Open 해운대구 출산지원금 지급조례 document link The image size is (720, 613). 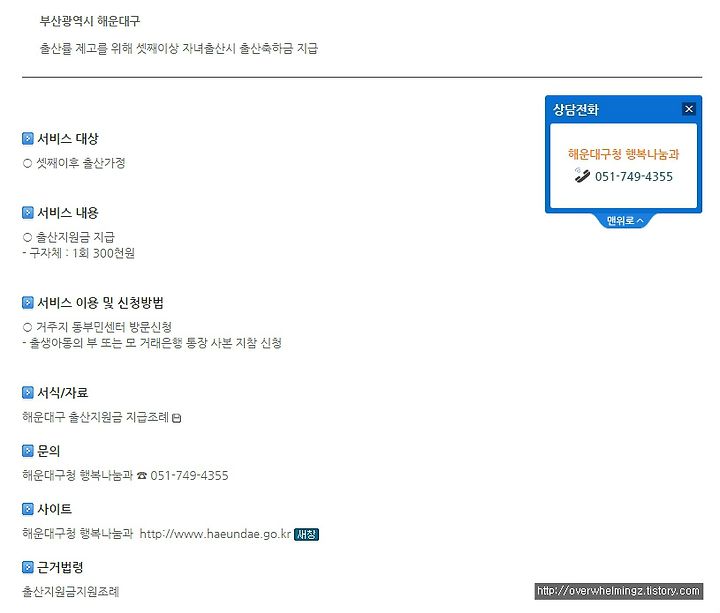coord(96,417)
